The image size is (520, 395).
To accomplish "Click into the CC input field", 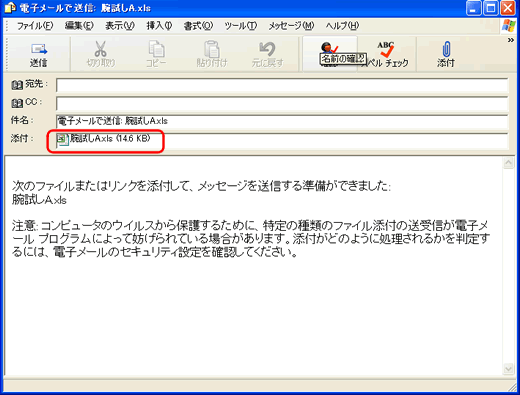I will pyautogui.click(x=282, y=104).
